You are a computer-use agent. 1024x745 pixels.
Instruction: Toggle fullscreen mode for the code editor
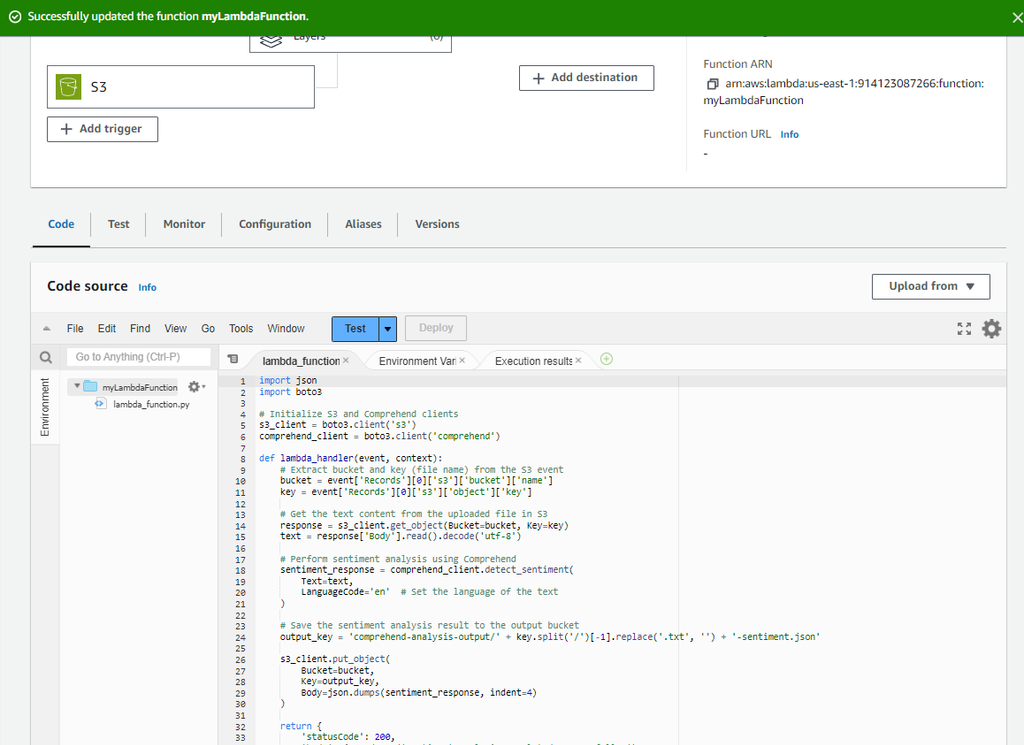964,327
